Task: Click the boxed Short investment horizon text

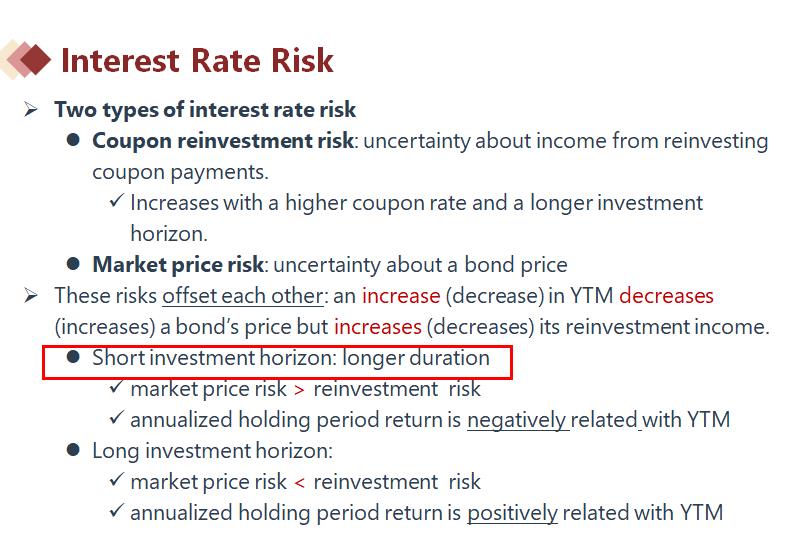Action: 291,358
